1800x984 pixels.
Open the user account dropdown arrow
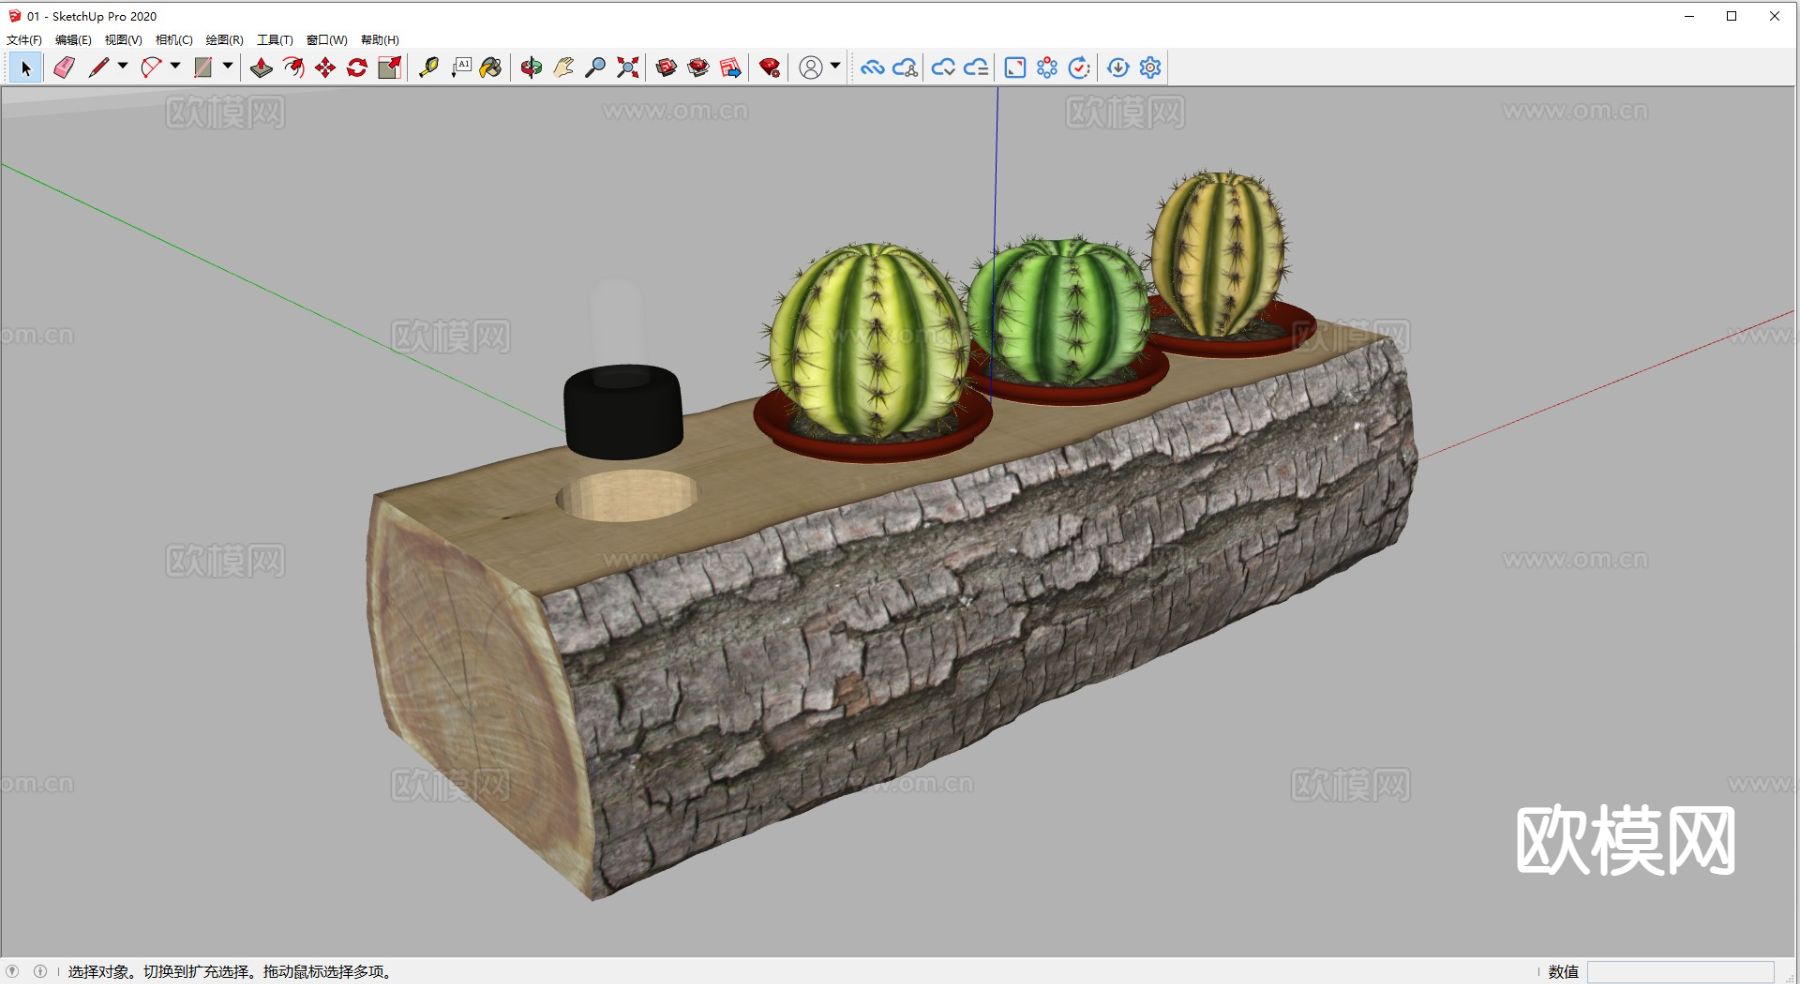pos(835,66)
